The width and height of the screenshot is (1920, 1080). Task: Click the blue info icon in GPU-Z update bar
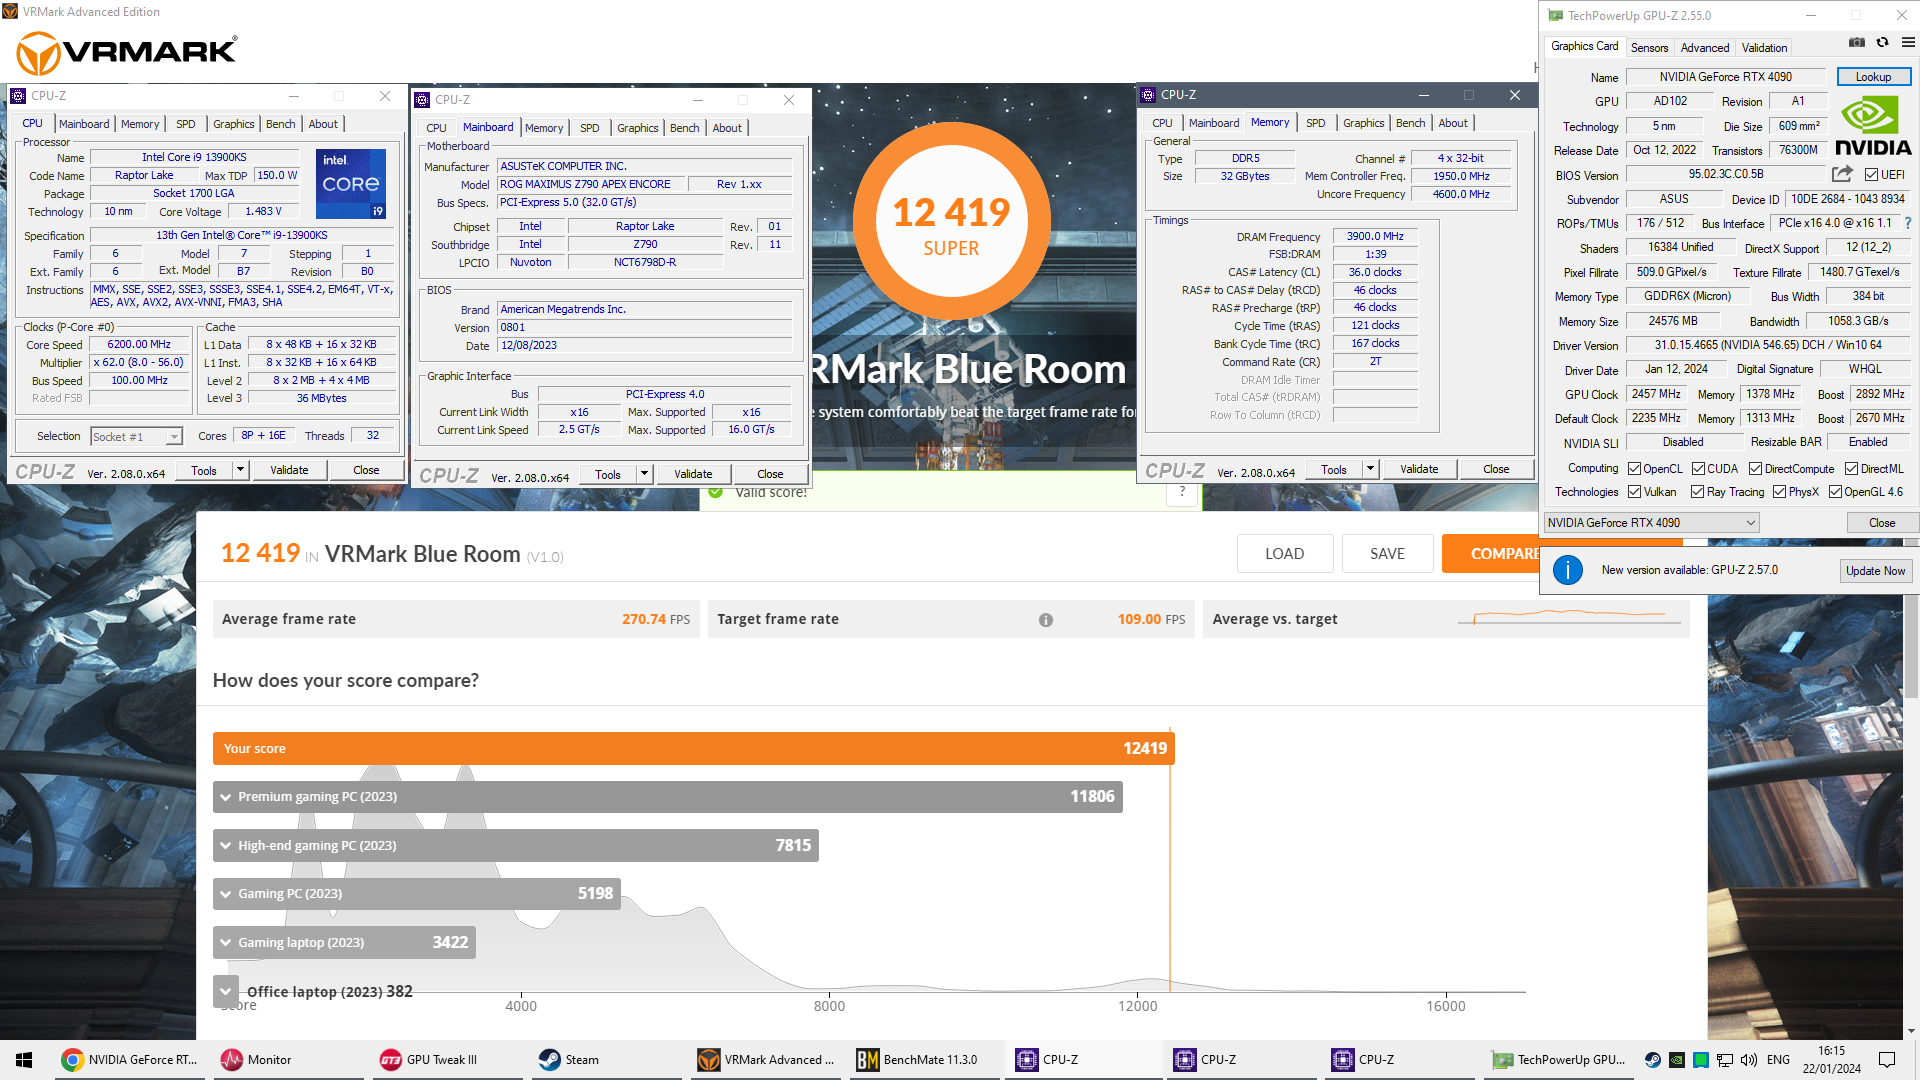coord(1567,571)
